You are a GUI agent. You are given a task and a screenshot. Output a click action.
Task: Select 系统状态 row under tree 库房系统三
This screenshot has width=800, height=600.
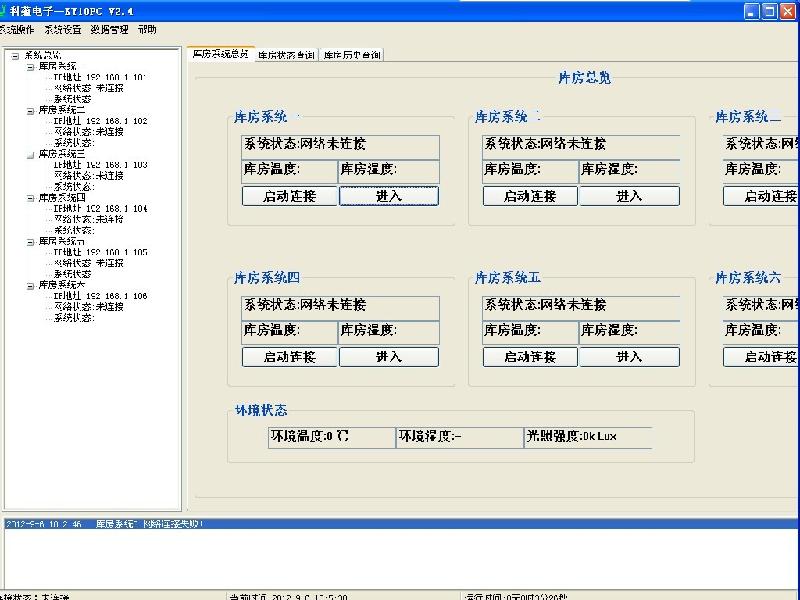tap(74, 187)
